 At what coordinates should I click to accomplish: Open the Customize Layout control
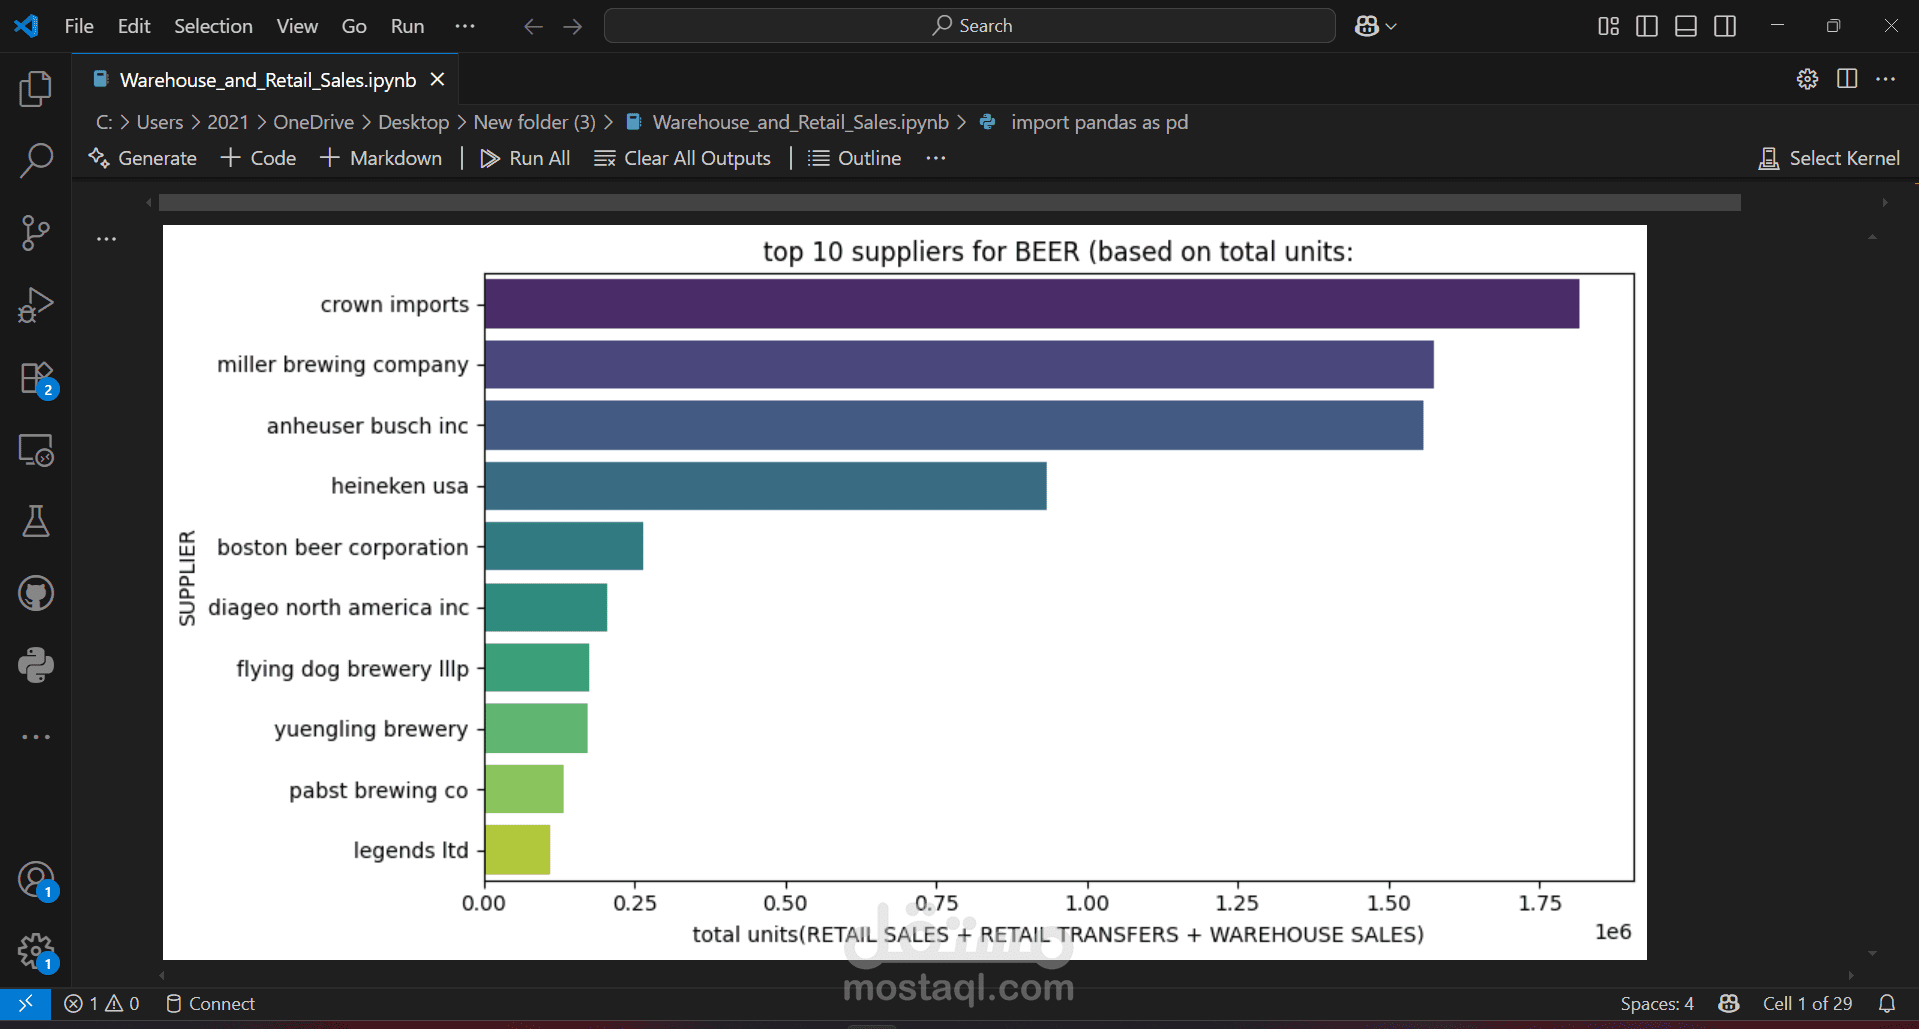point(1608,26)
